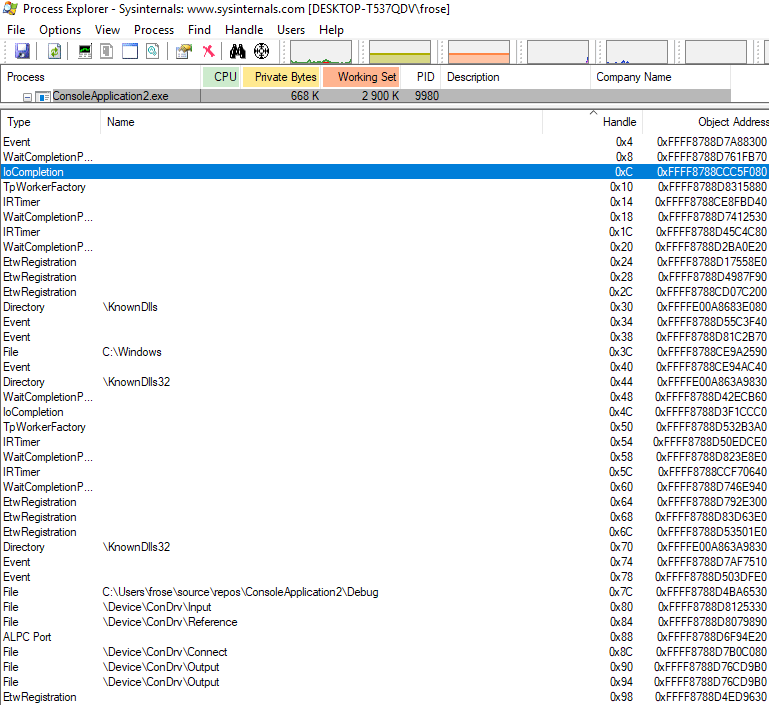Select the \KnownDlls32 handle 0x44 row
Viewport: 769px width, 705px height.
click(384, 382)
